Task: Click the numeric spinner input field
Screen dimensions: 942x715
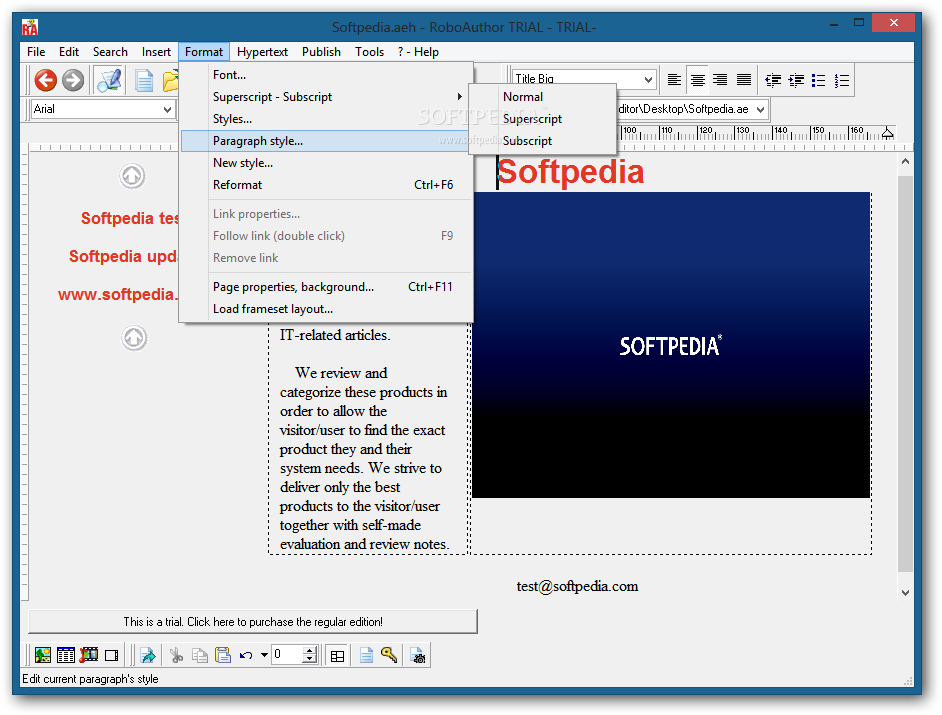Action: tap(288, 655)
